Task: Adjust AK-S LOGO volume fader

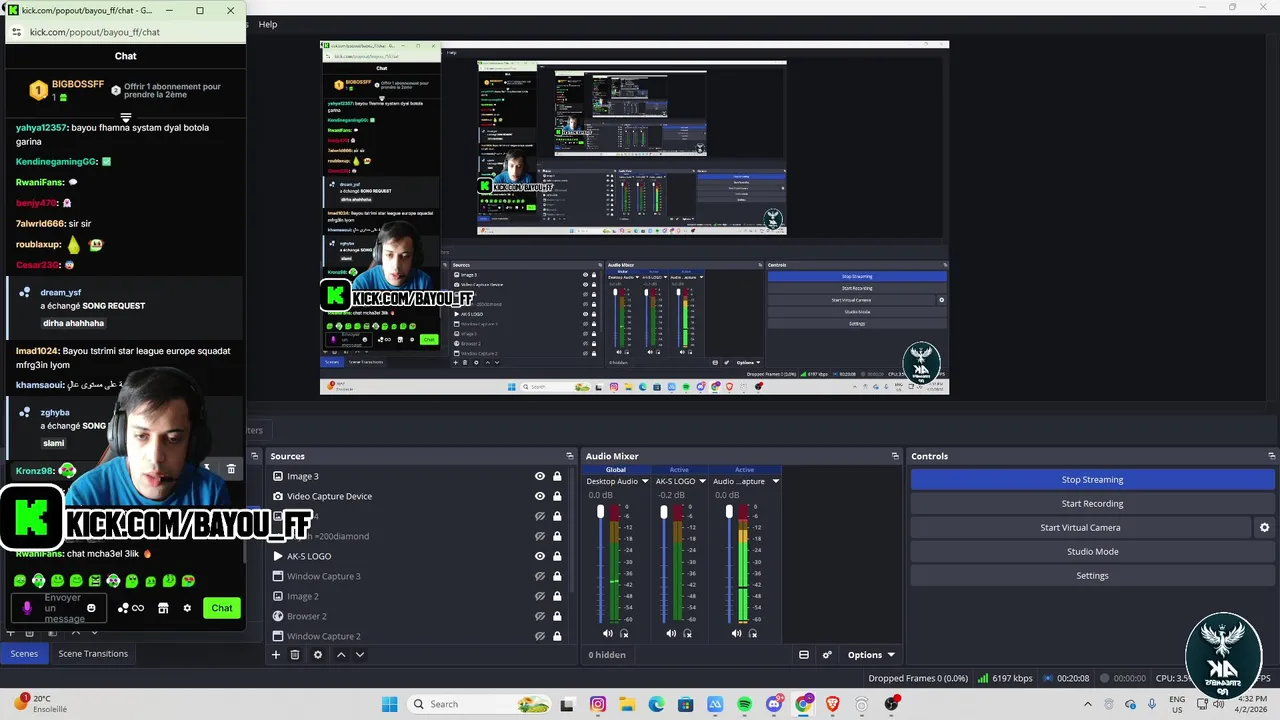Action: 664,512
